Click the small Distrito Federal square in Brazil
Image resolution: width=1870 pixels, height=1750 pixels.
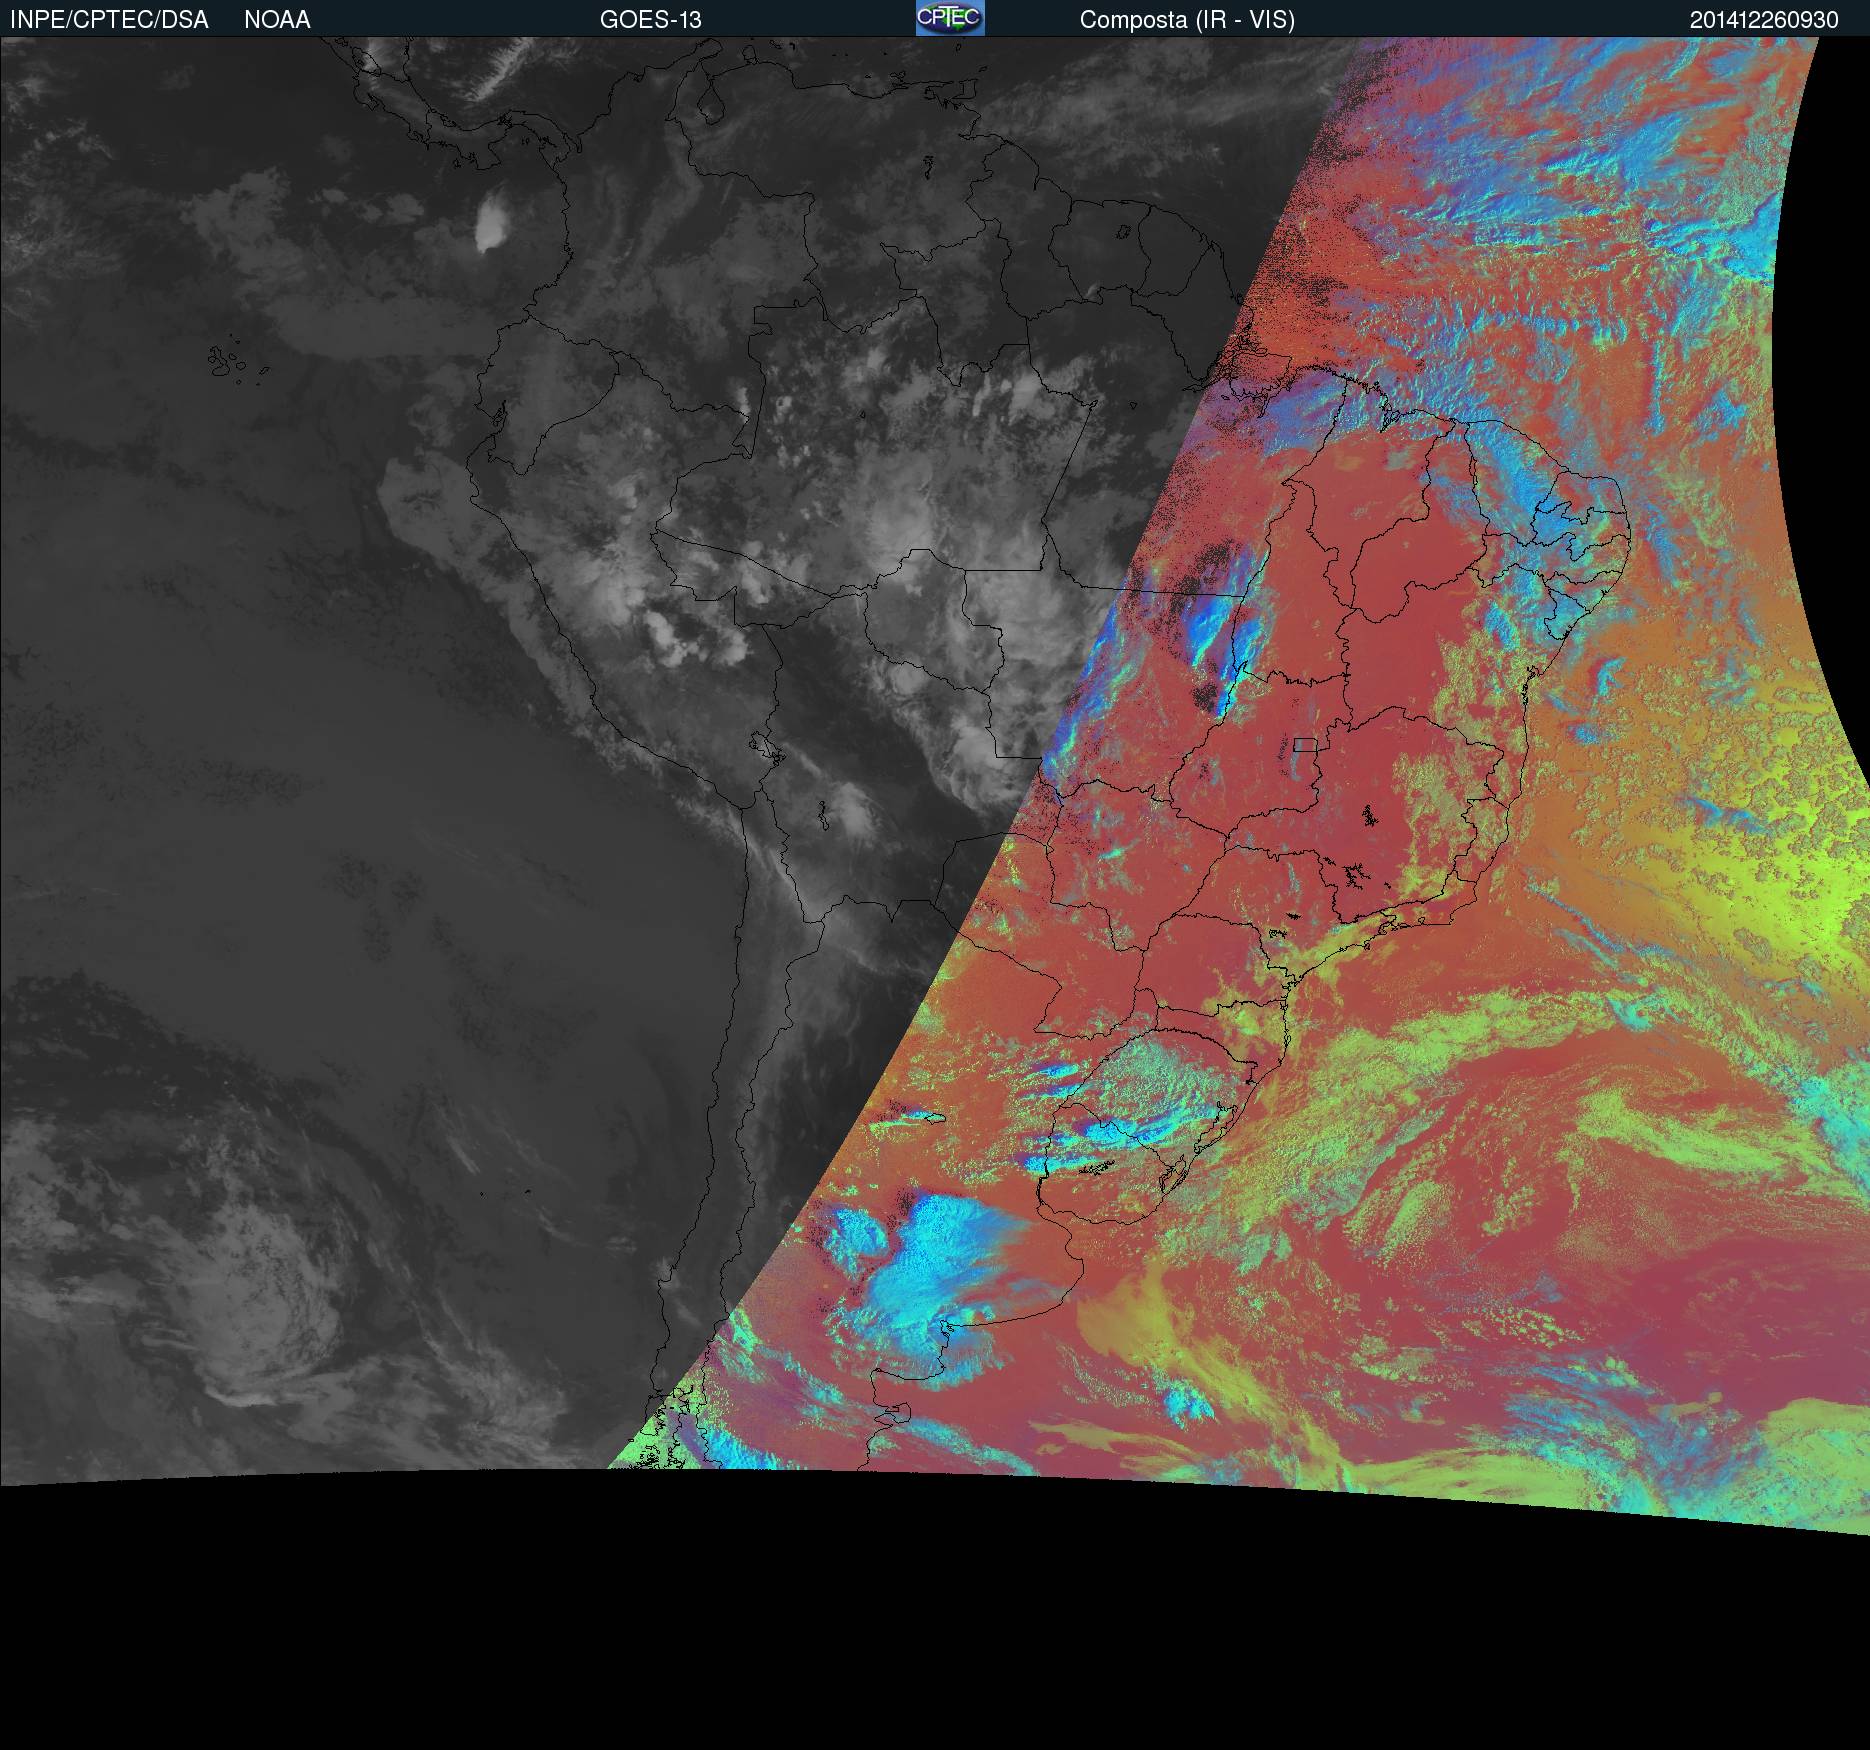pos(1304,744)
